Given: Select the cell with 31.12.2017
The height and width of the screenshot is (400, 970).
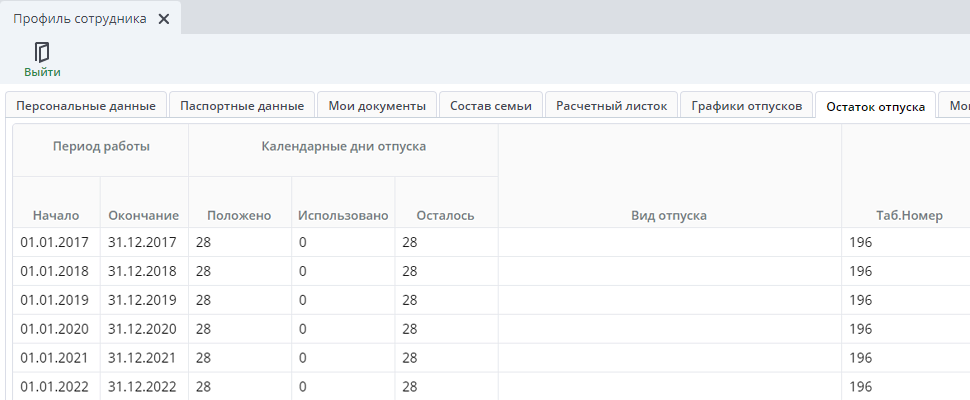Looking at the screenshot, I should point(144,242).
